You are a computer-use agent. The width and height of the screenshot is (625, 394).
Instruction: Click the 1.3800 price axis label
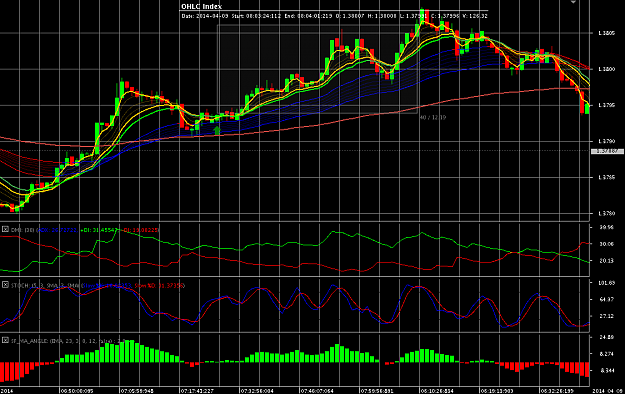pos(606,69)
